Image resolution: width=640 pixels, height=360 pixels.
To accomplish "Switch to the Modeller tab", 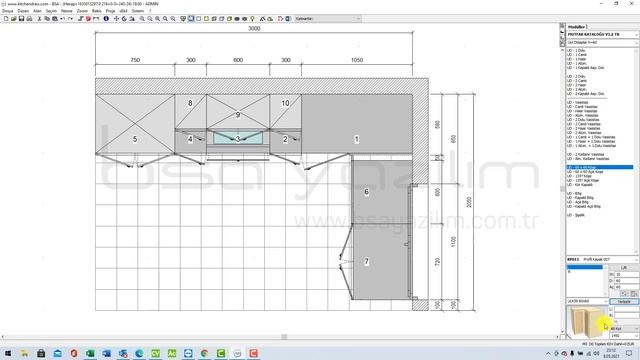I will 576,27.
